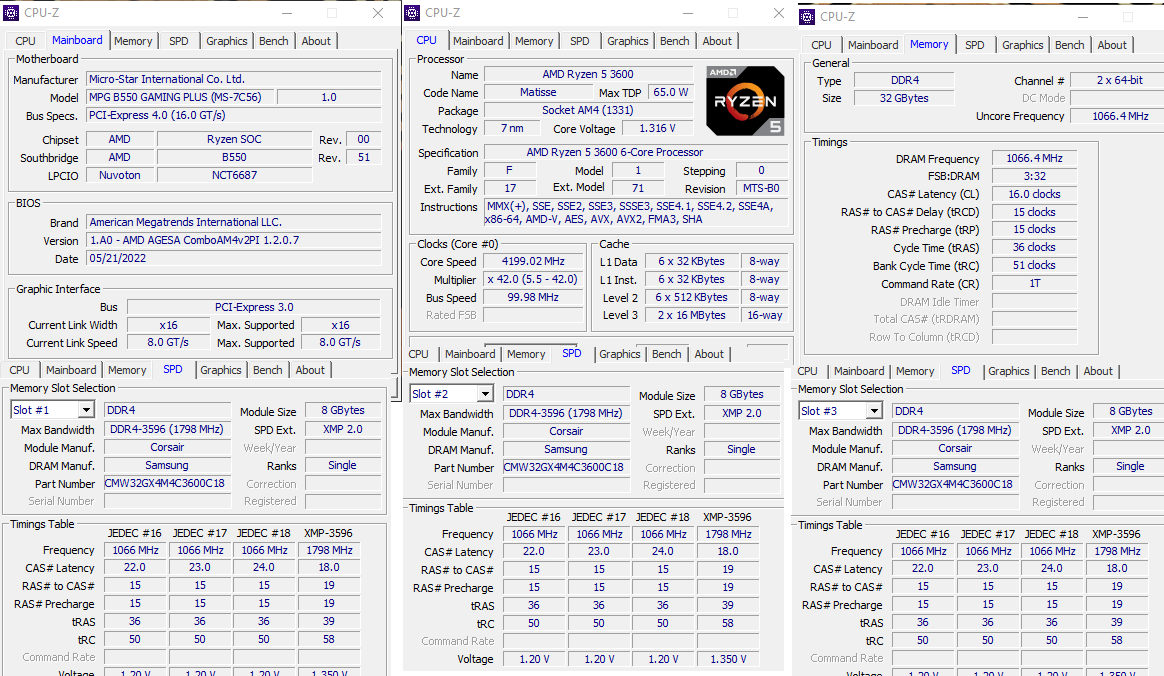Open the Slot #3 memory slot dropdown

(874, 410)
